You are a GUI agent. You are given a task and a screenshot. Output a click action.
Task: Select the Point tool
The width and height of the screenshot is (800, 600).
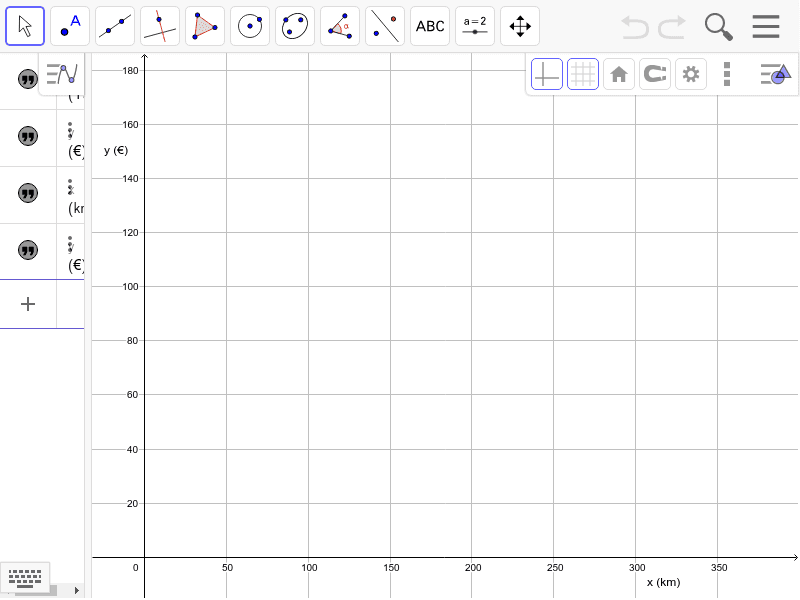(x=70, y=26)
